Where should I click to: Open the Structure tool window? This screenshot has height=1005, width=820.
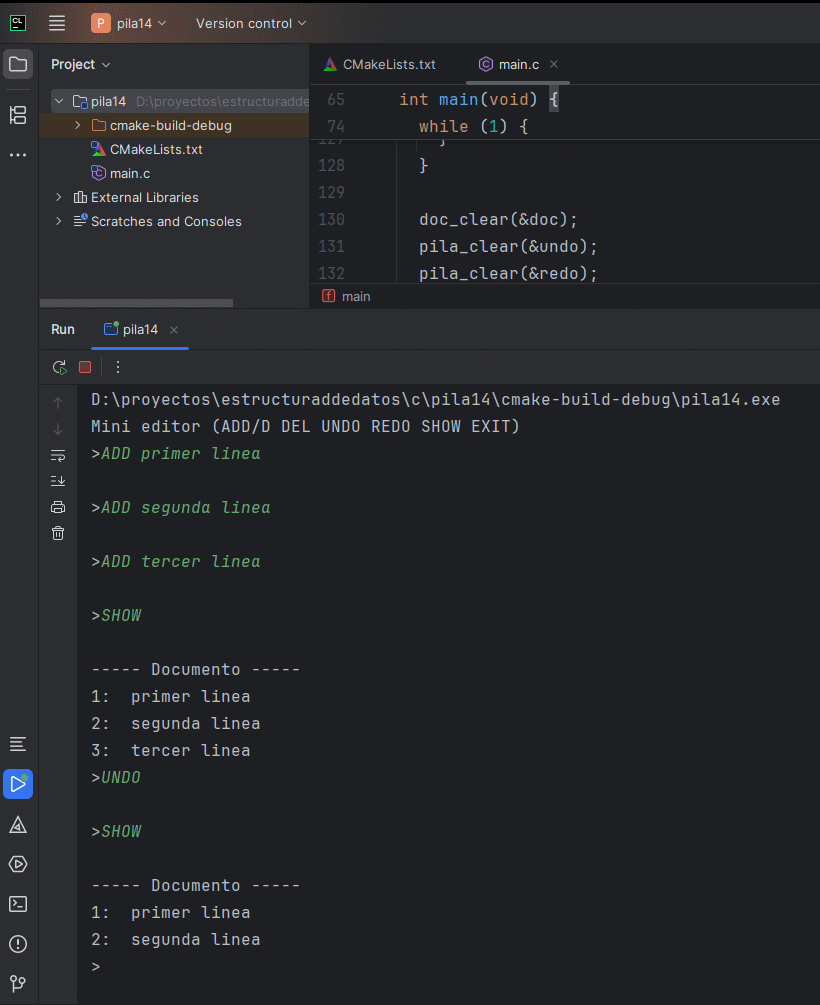(x=17, y=744)
